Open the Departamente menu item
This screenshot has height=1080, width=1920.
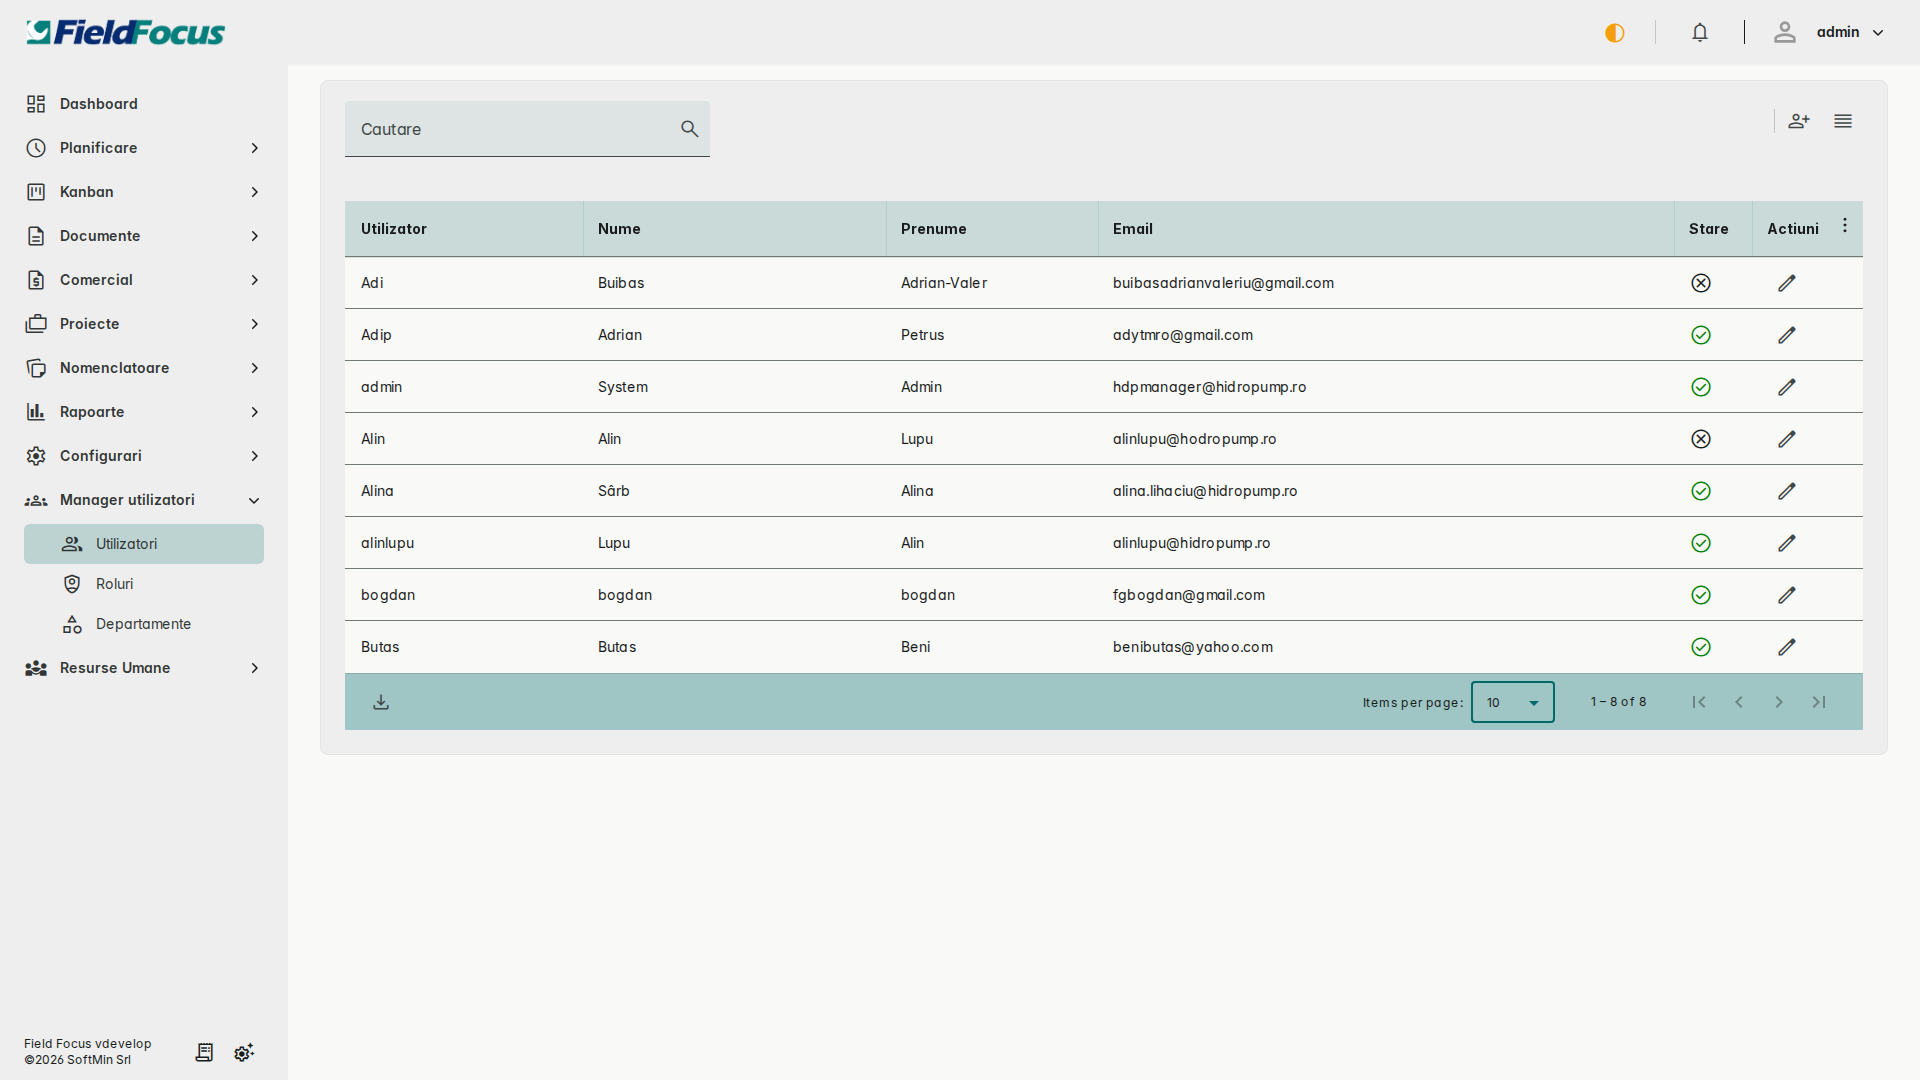[143, 624]
